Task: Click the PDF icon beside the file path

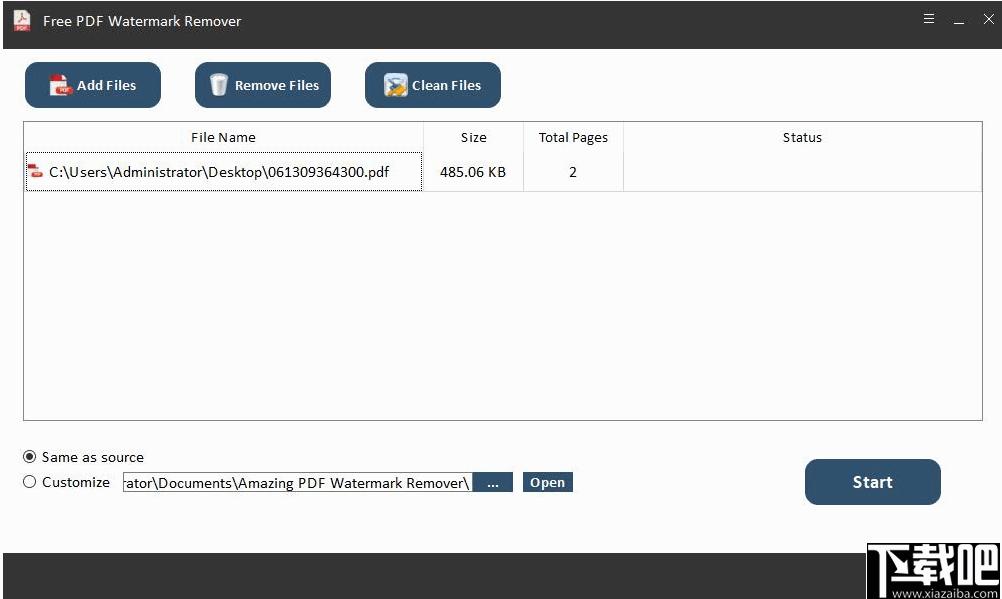Action: click(x=35, y=171)
